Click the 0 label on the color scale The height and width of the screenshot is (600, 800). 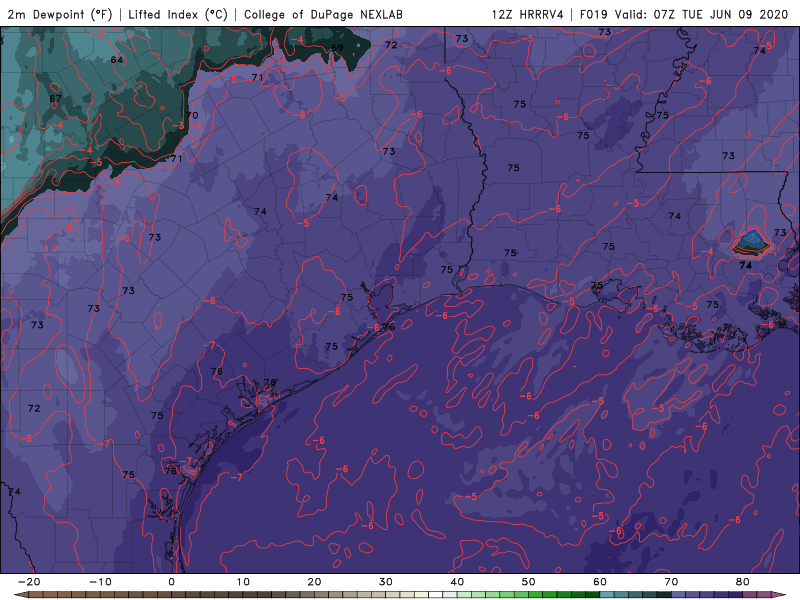(171, 582)
